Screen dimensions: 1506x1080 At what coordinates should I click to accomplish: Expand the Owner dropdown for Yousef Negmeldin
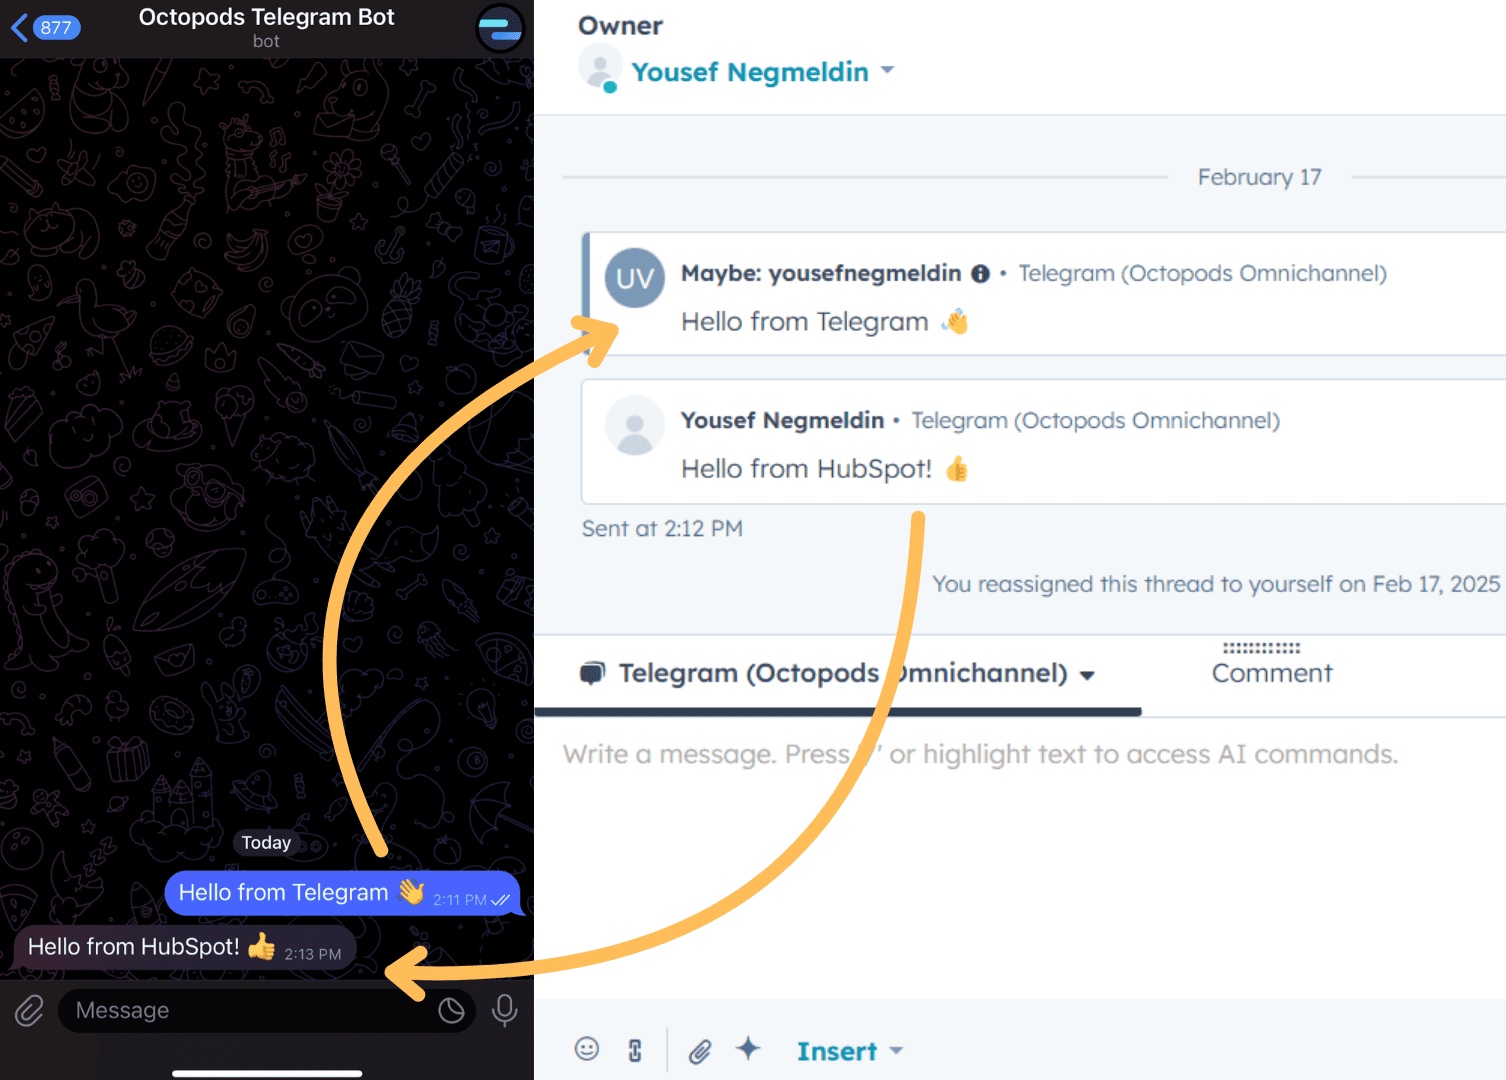pyautogui.click(x=888, y=71)
